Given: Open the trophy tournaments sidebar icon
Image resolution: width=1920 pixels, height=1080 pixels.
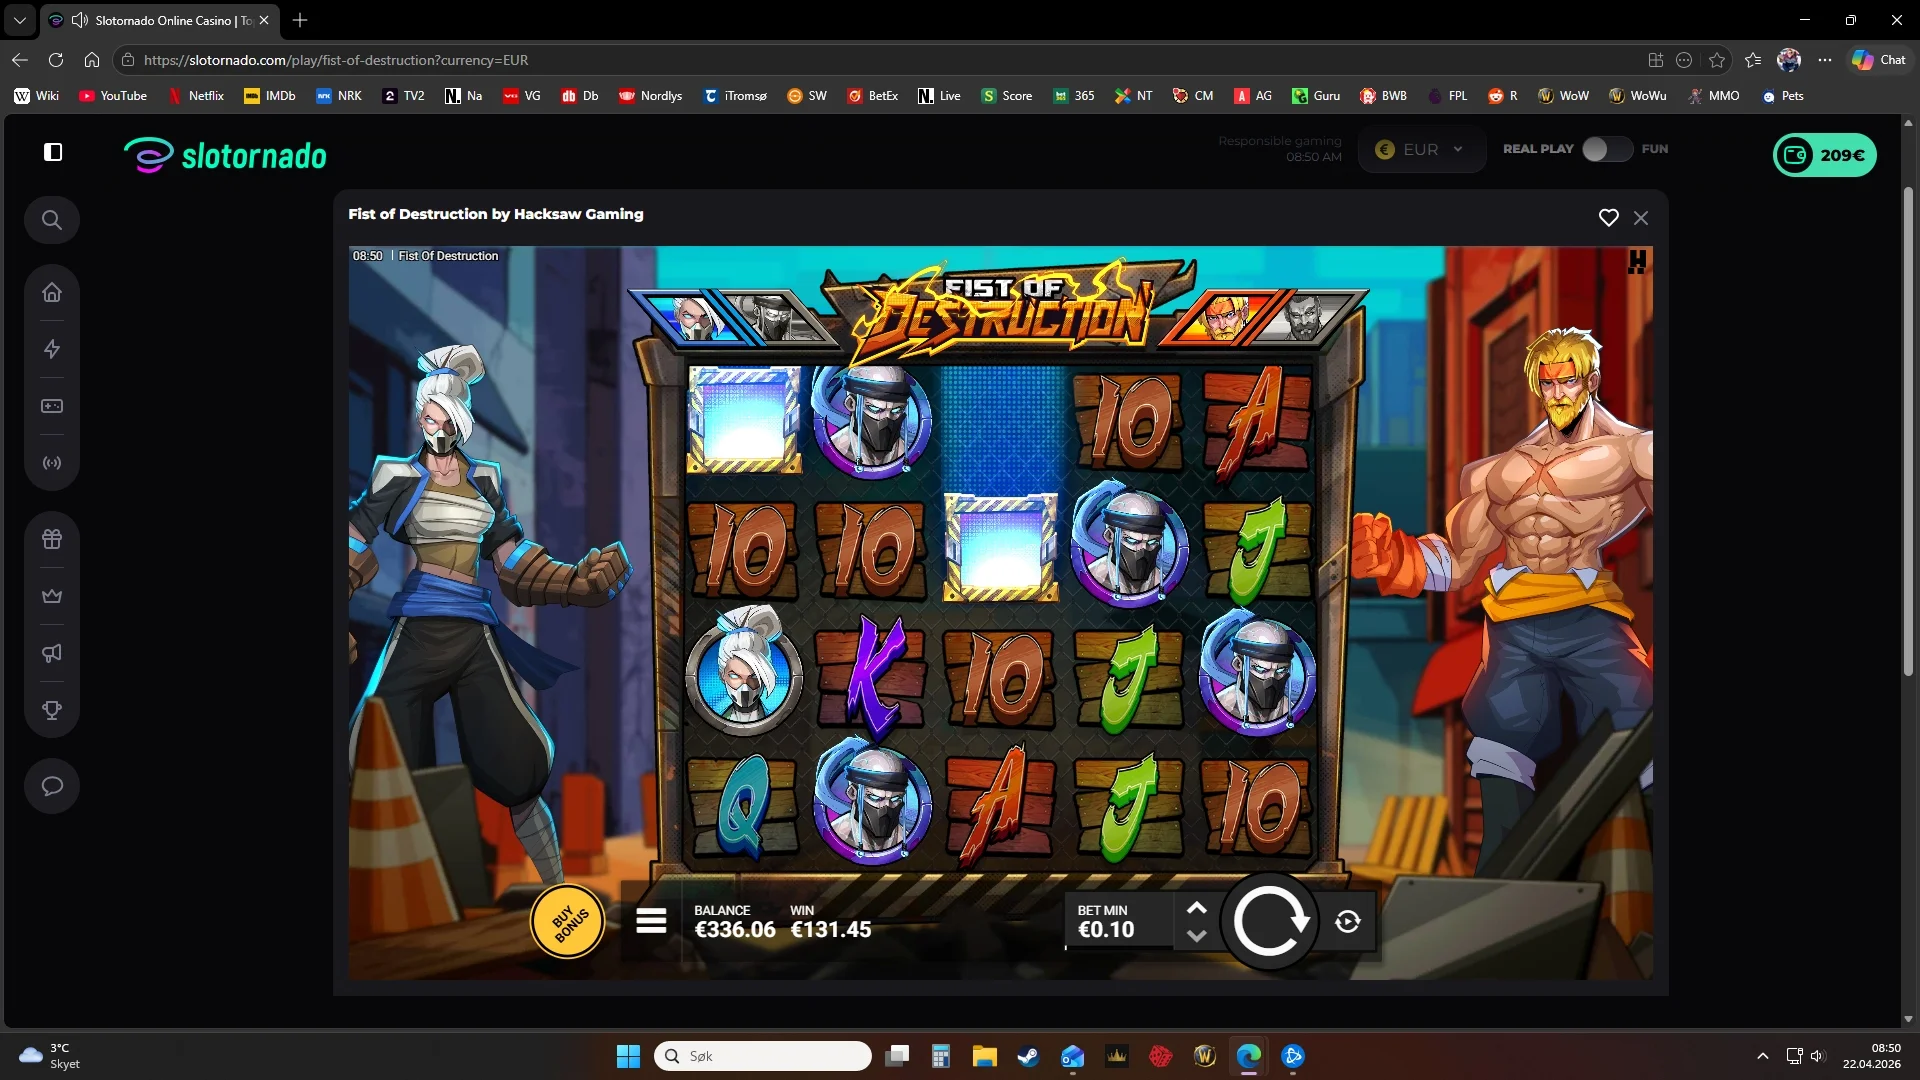Looking at the screenshot, I should [x=52, y=710].
